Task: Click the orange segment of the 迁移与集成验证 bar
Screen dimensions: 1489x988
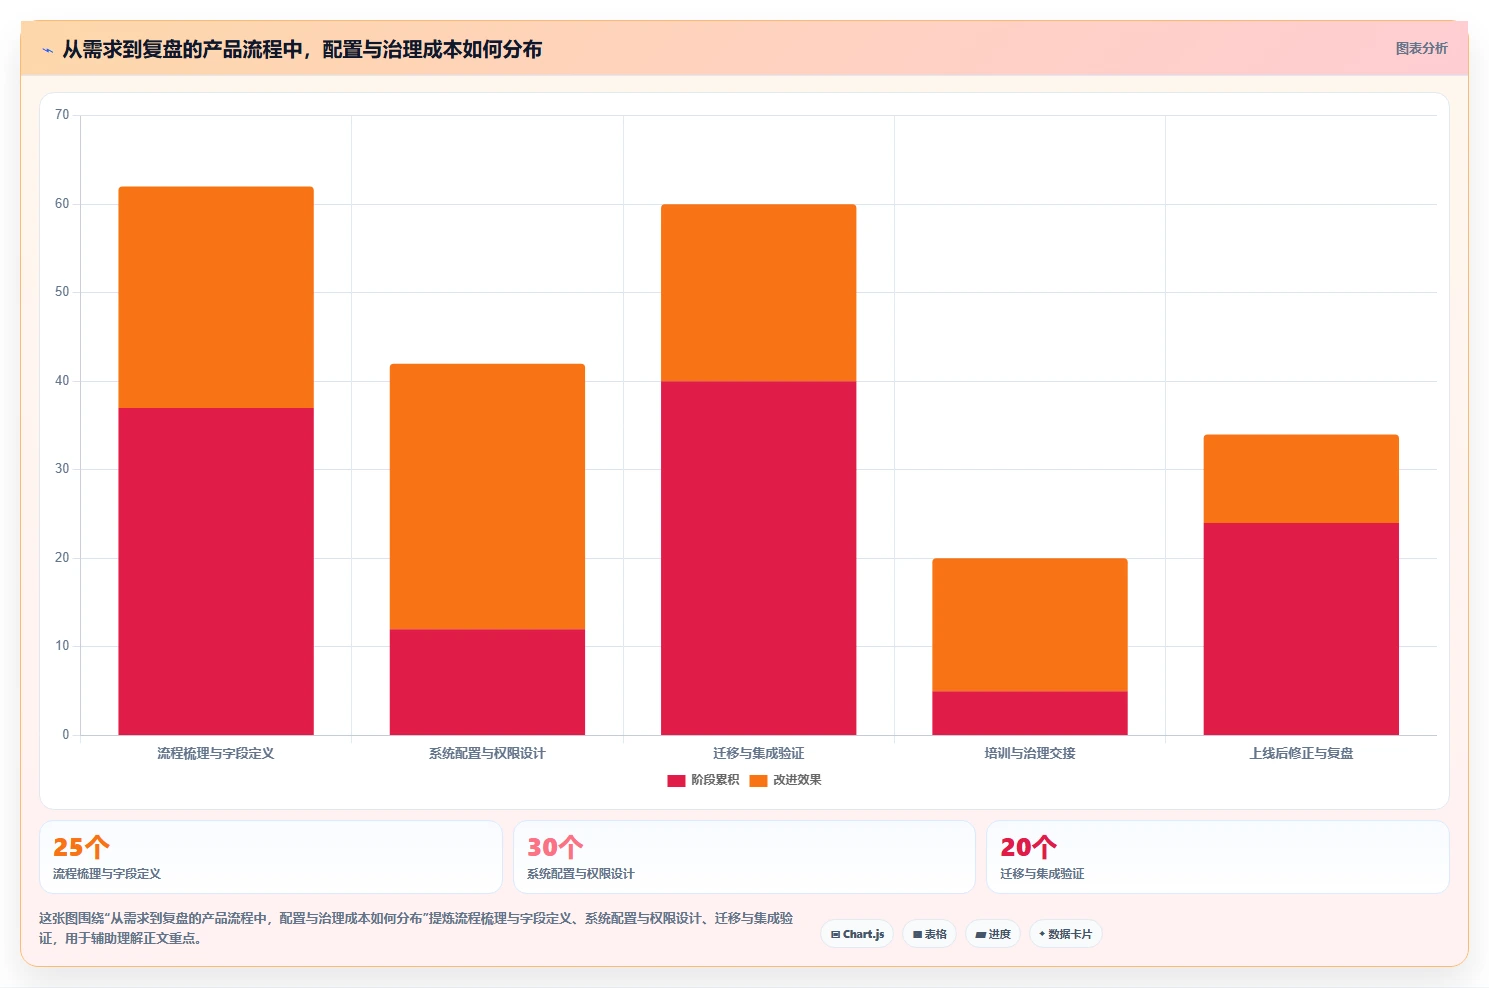Action: tap(758, 293)
